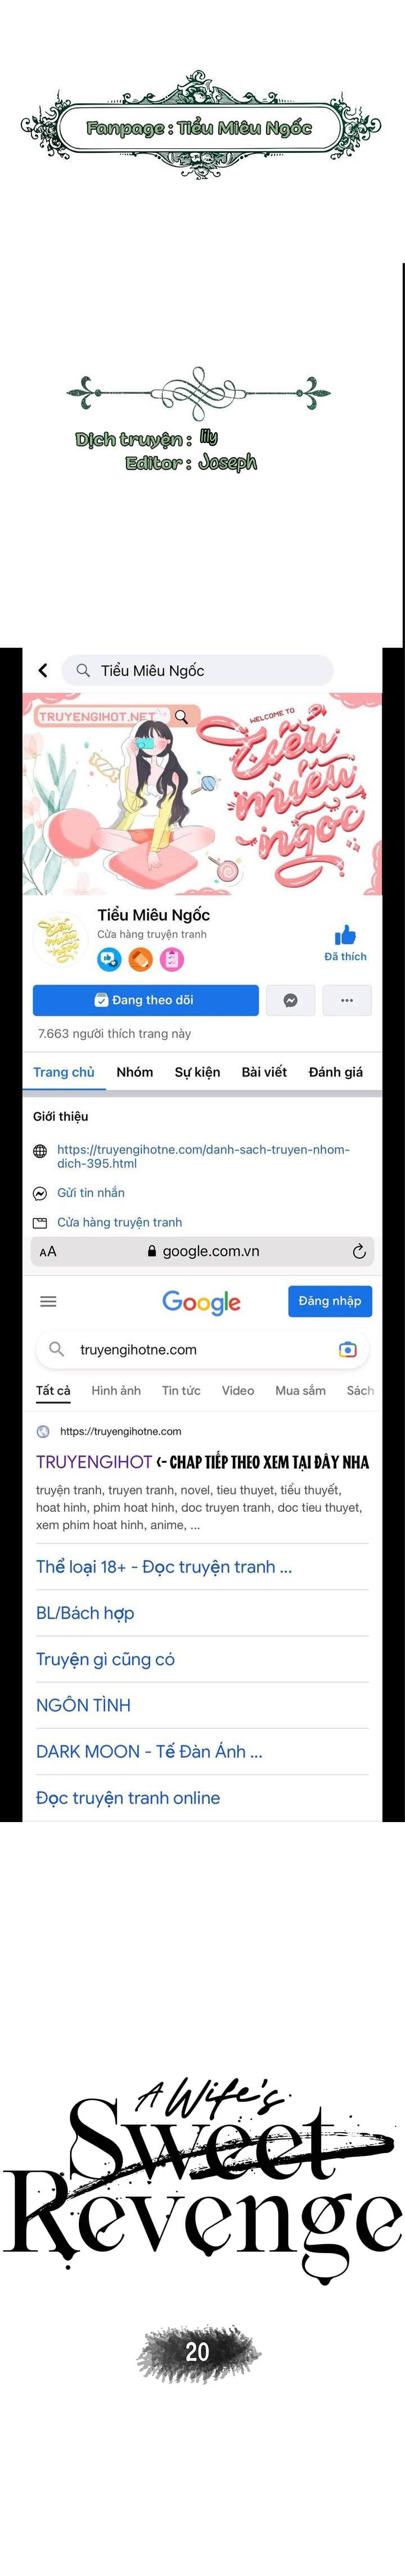Click the magnifier on cover photo
Screen dimensions: 405x2576
[182, 716]
